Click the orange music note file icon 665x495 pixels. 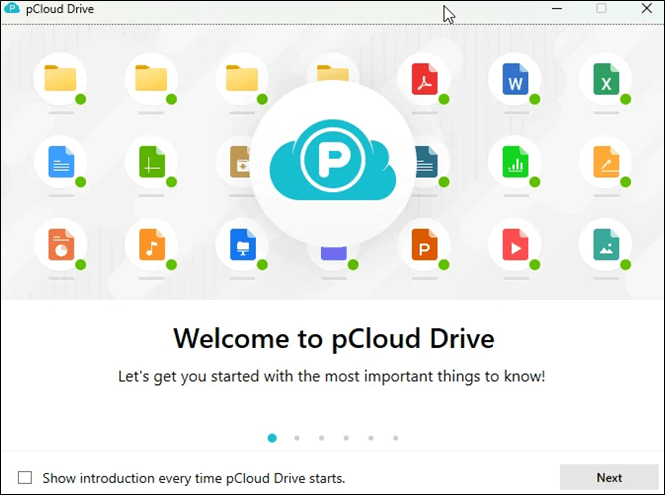pyautogui.click(x=152, y=244)
